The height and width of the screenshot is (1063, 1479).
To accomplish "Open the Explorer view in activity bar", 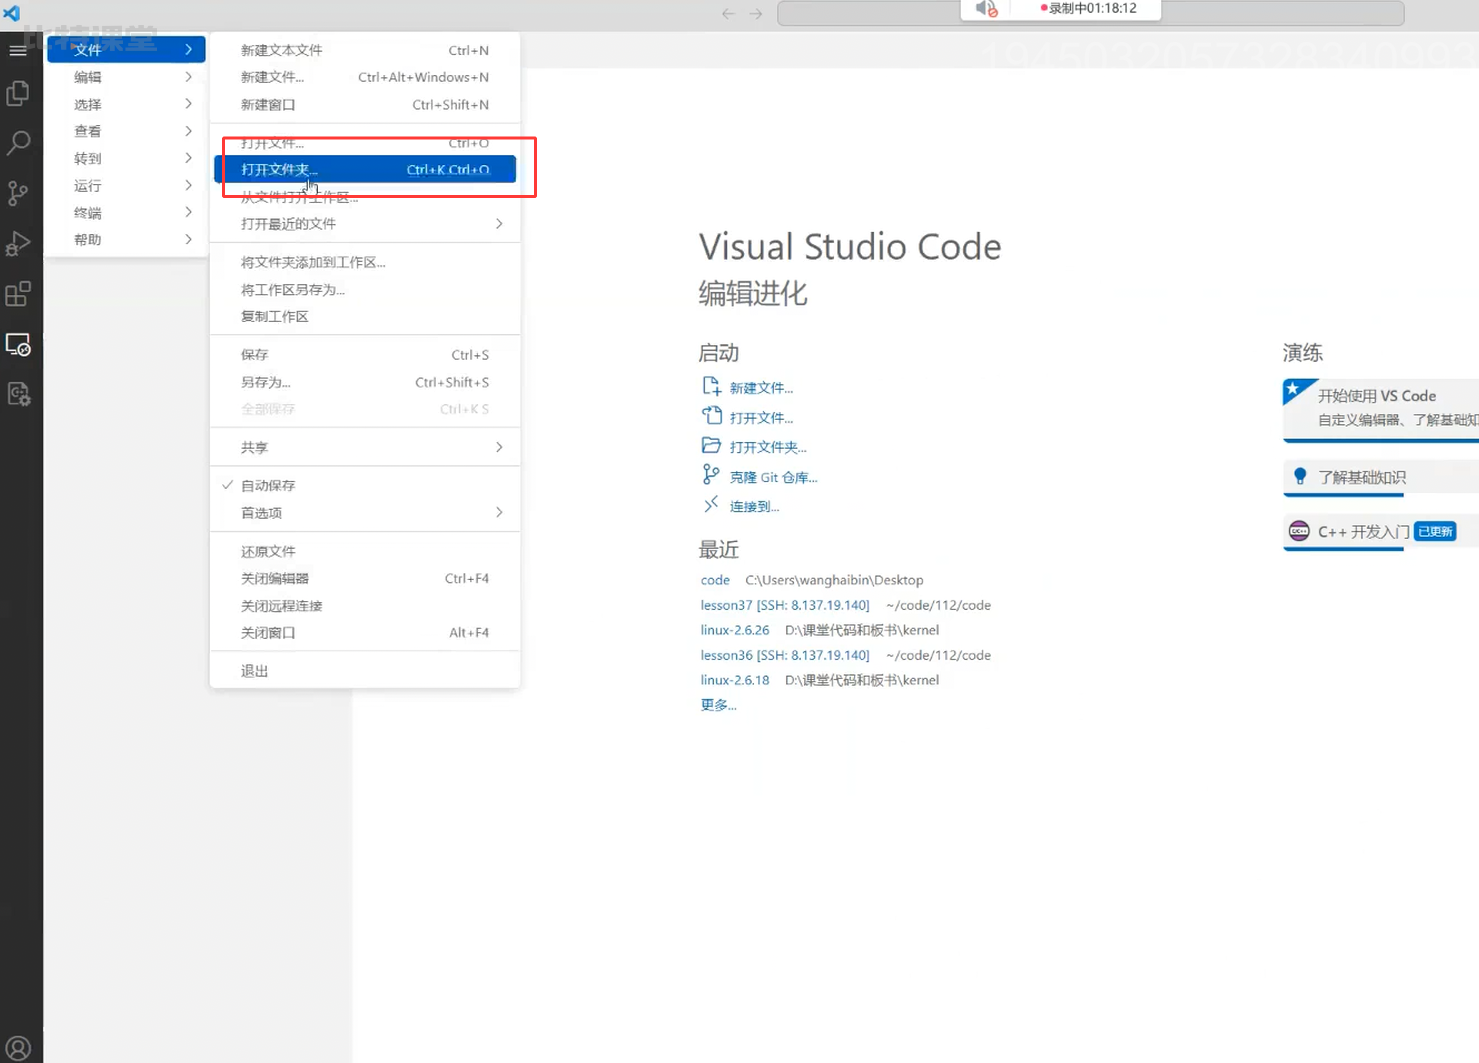I will [18, 93].
